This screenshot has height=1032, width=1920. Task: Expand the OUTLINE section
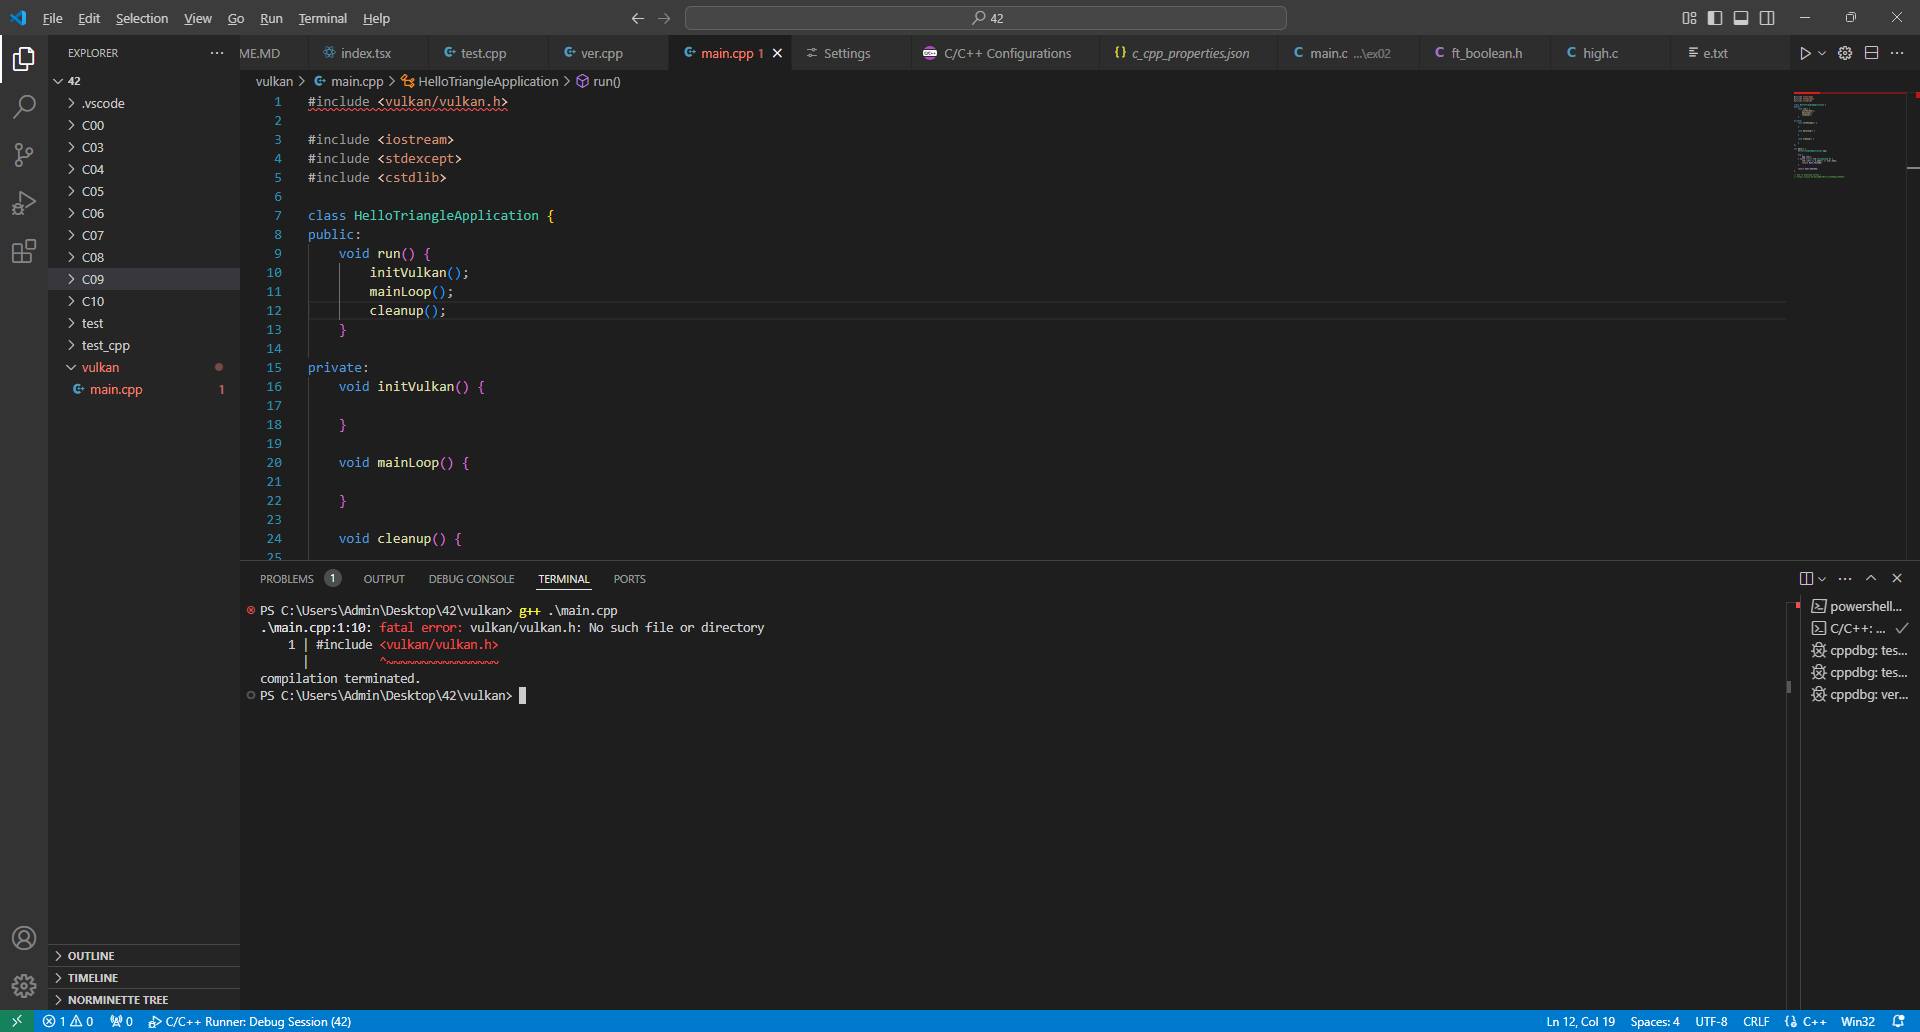144,956
